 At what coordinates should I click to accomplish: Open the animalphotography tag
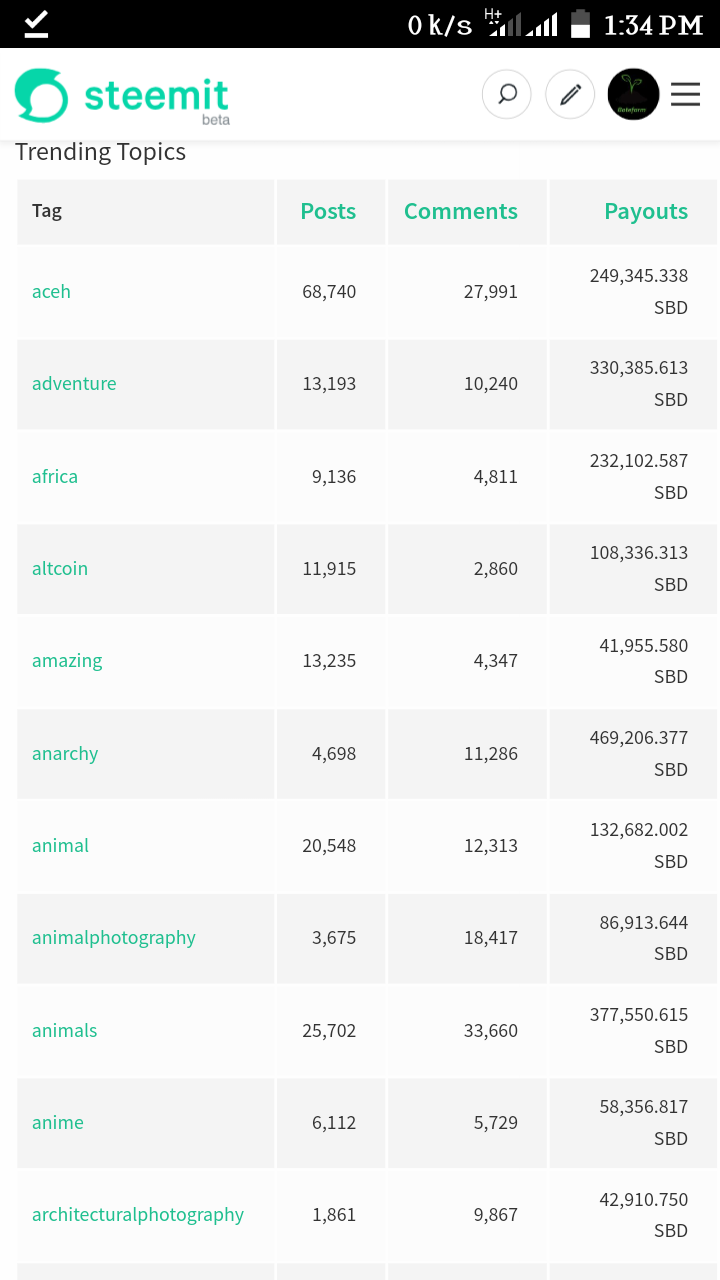(114, 937)
